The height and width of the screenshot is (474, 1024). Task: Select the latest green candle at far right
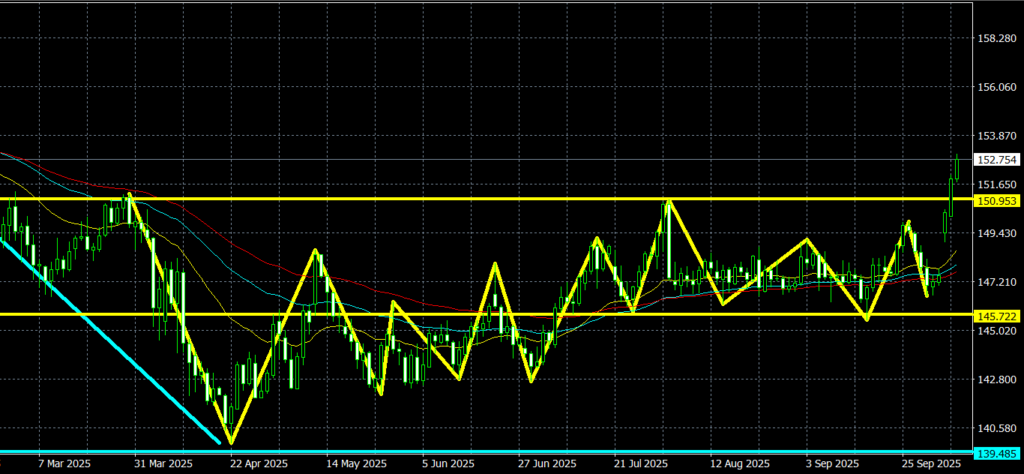[x=957, y=167]
